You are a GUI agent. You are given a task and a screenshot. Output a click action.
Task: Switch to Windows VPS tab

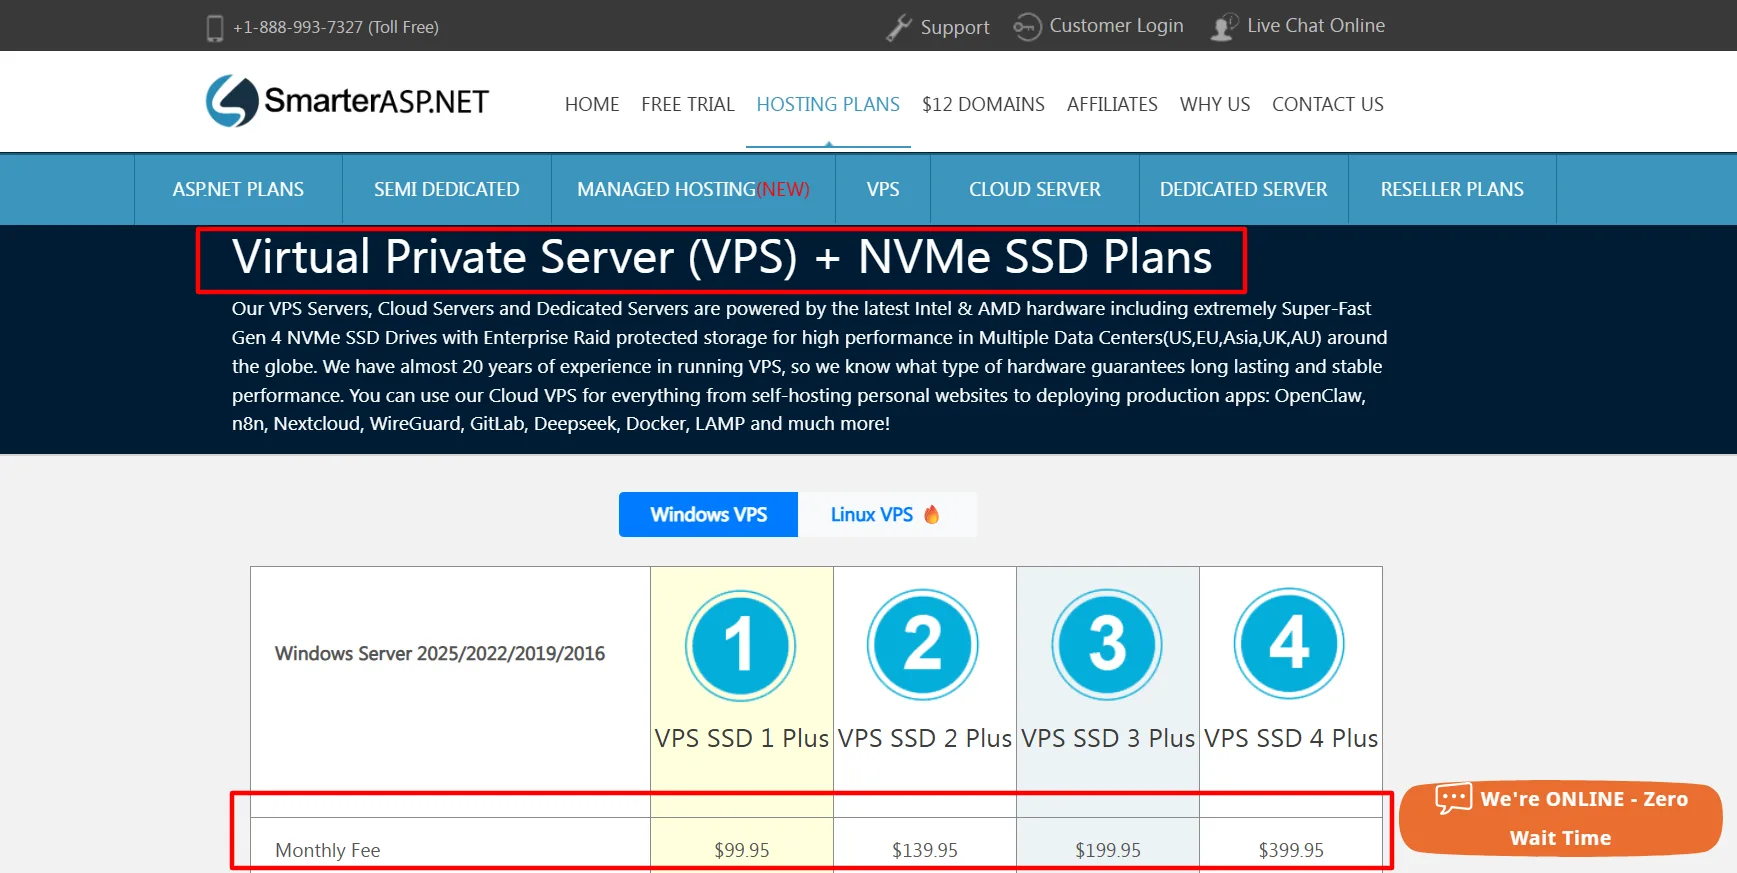click(x=708, y=514)
